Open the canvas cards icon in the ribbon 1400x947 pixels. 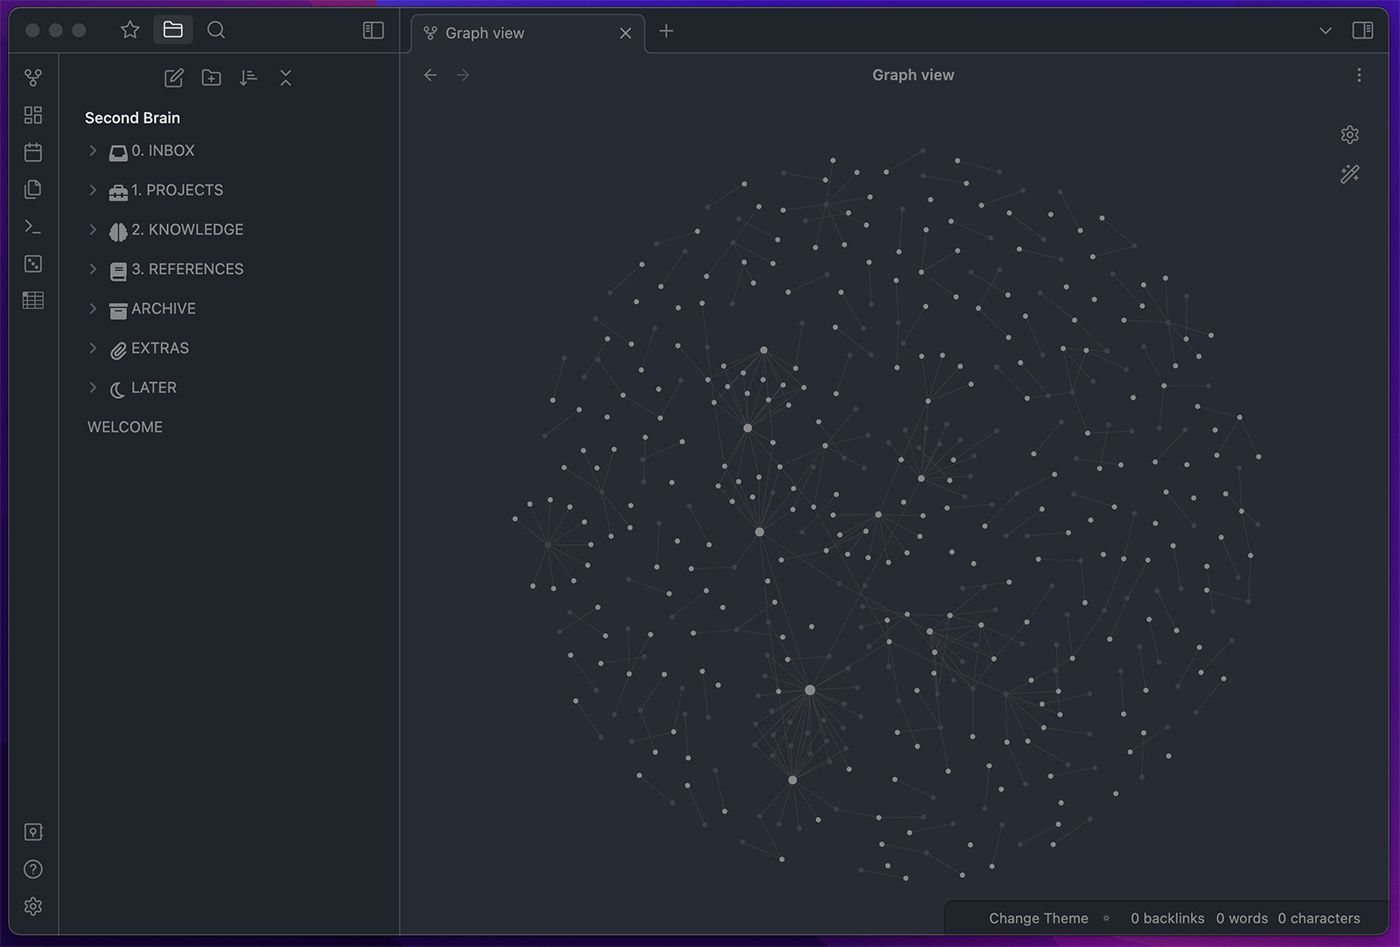point(33,115)
